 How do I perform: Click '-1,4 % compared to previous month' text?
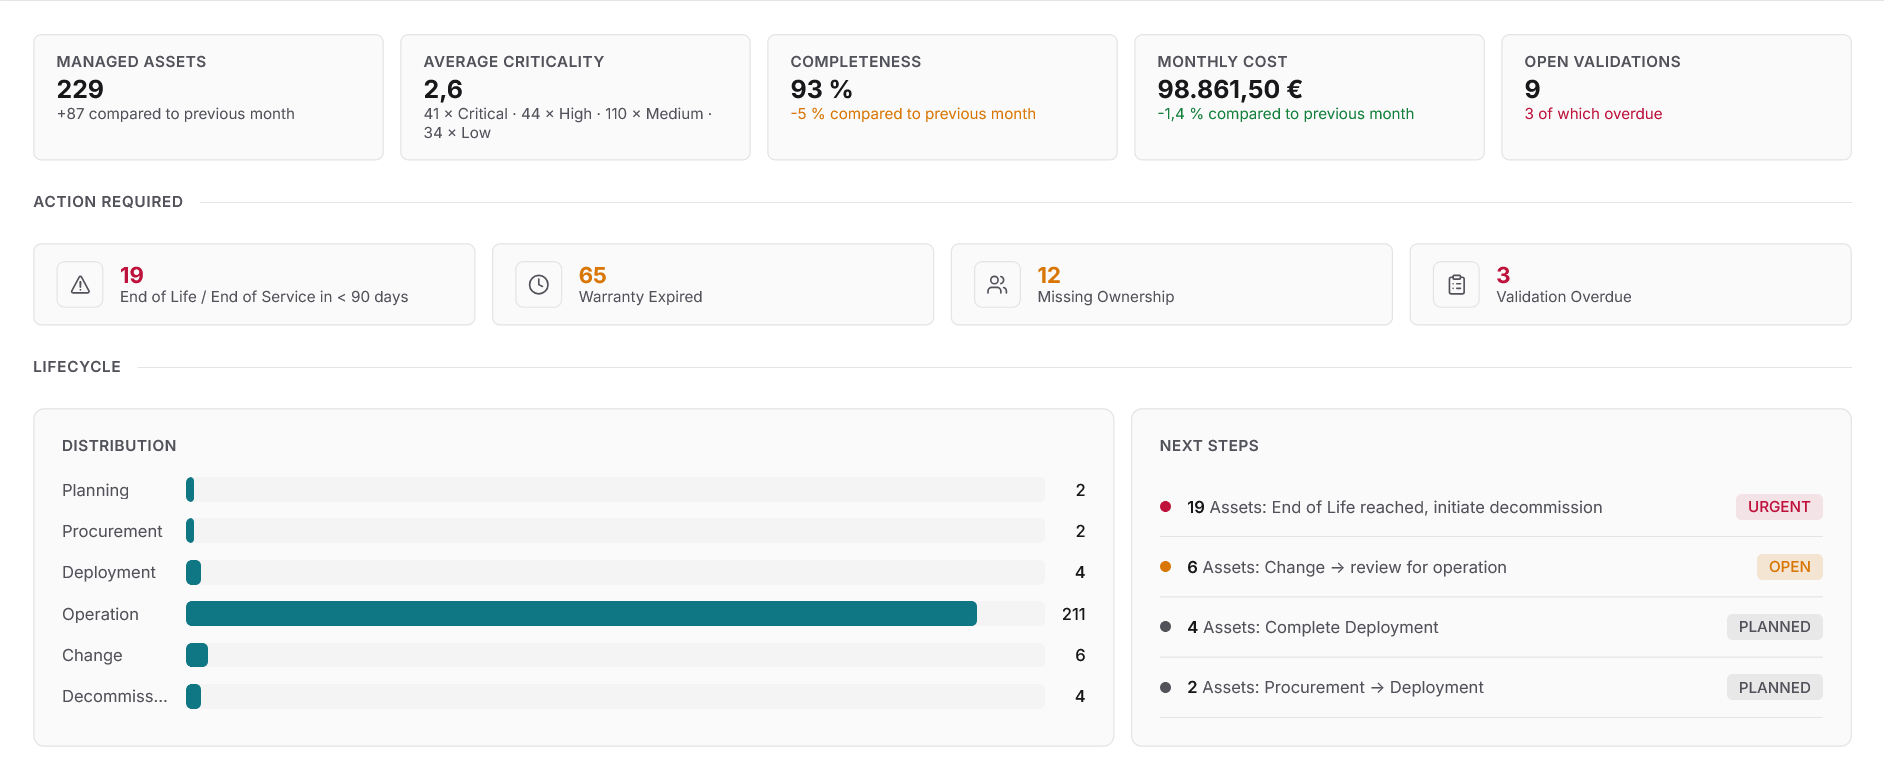pos(1286,114)
